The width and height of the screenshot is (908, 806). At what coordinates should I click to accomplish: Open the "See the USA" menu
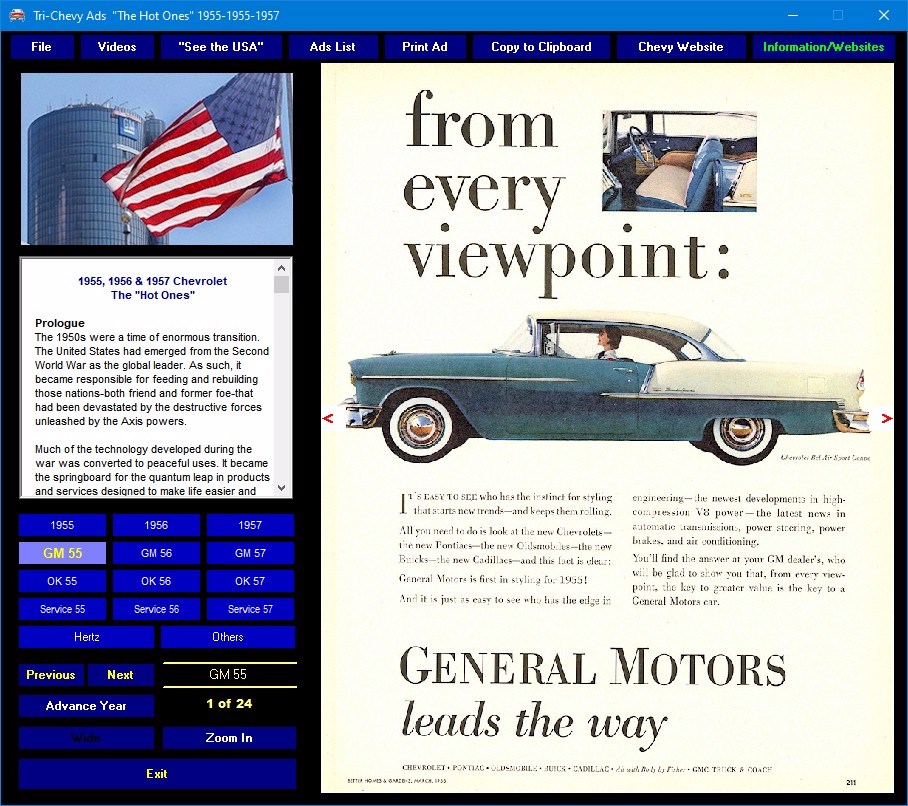point(221,47)
